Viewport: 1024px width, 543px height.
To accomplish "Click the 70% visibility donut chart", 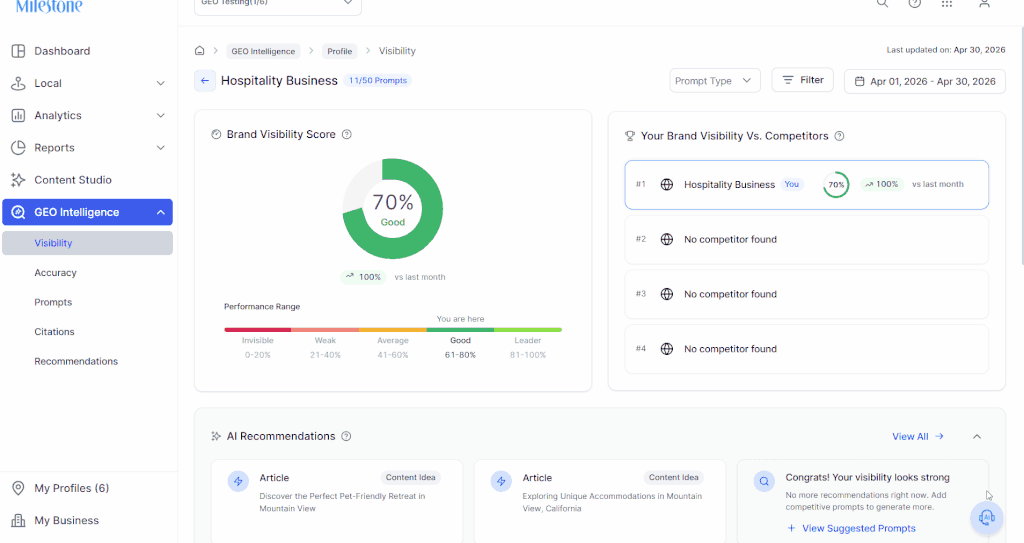I will (392, 208).
